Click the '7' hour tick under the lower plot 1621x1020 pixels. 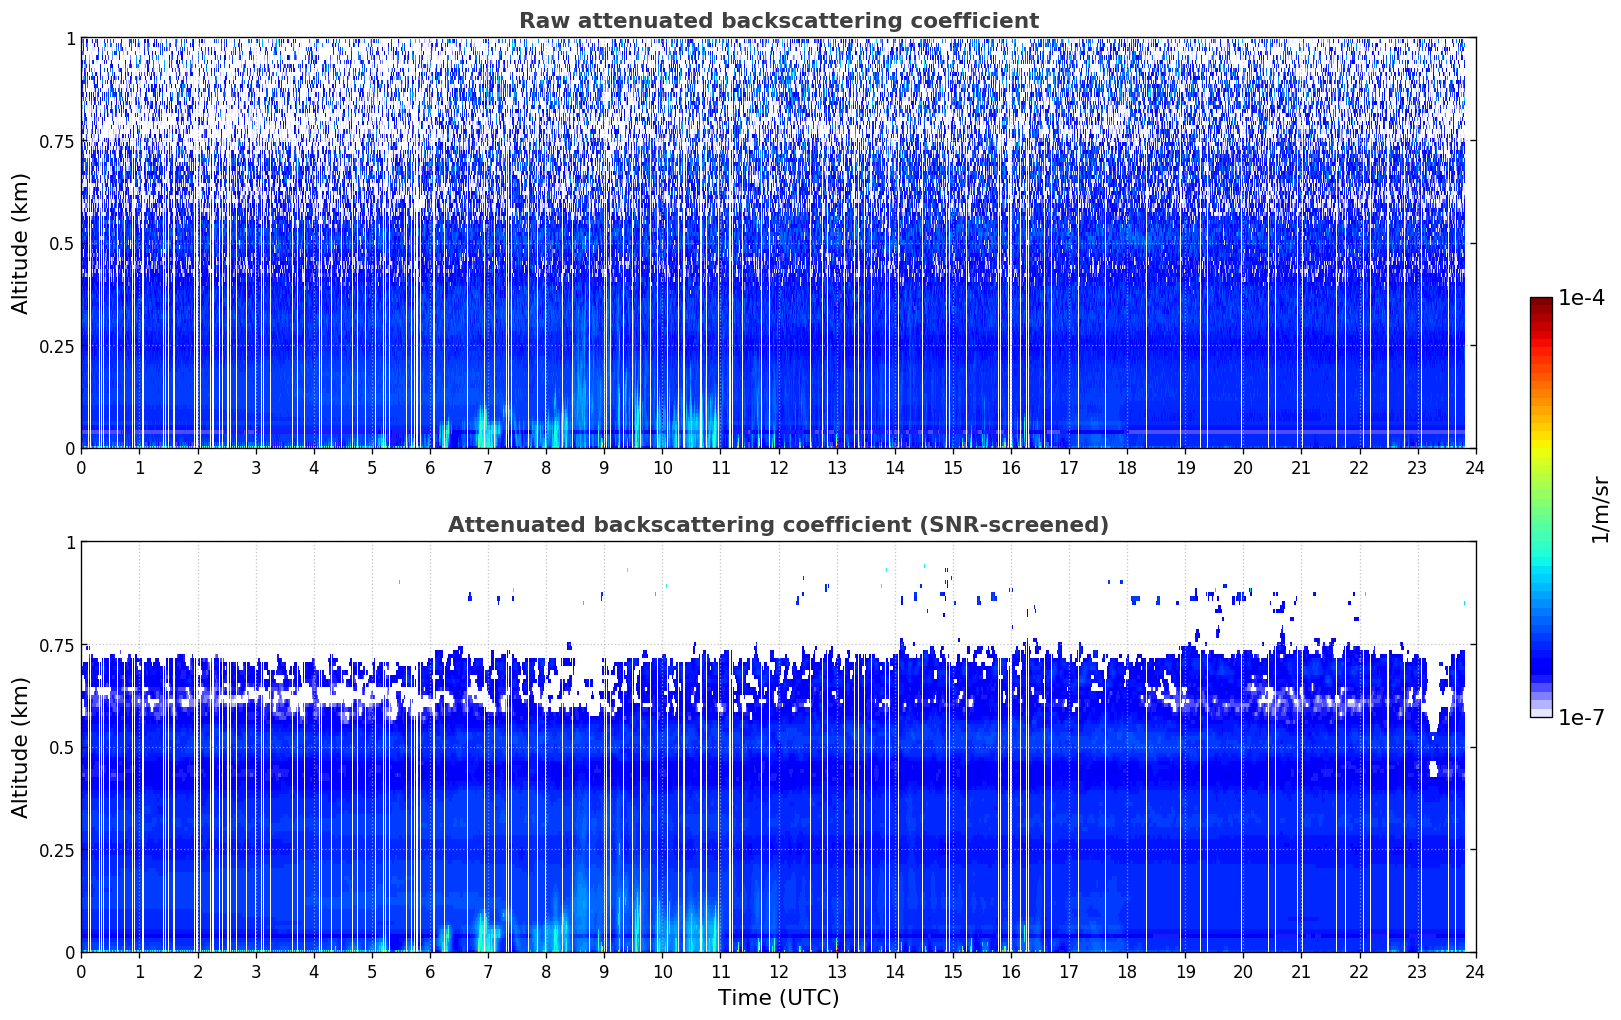tap(488, 972)
